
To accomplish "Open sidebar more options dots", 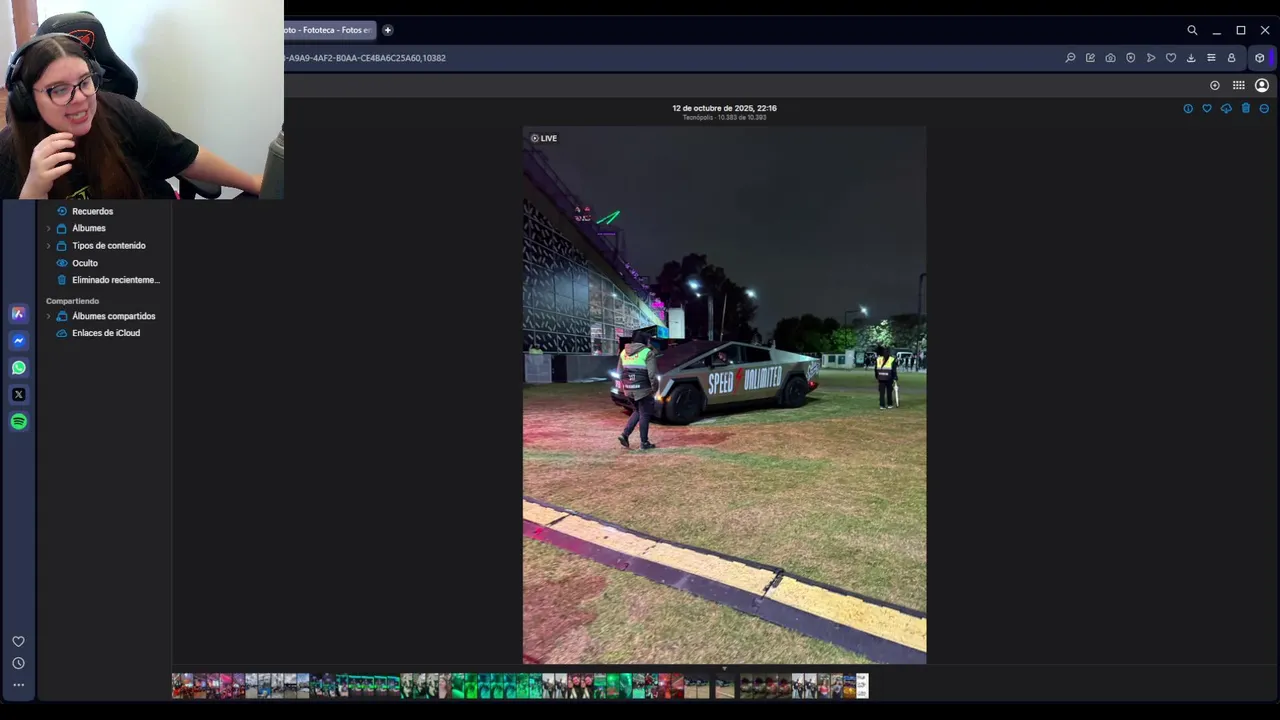I will 18,685.
